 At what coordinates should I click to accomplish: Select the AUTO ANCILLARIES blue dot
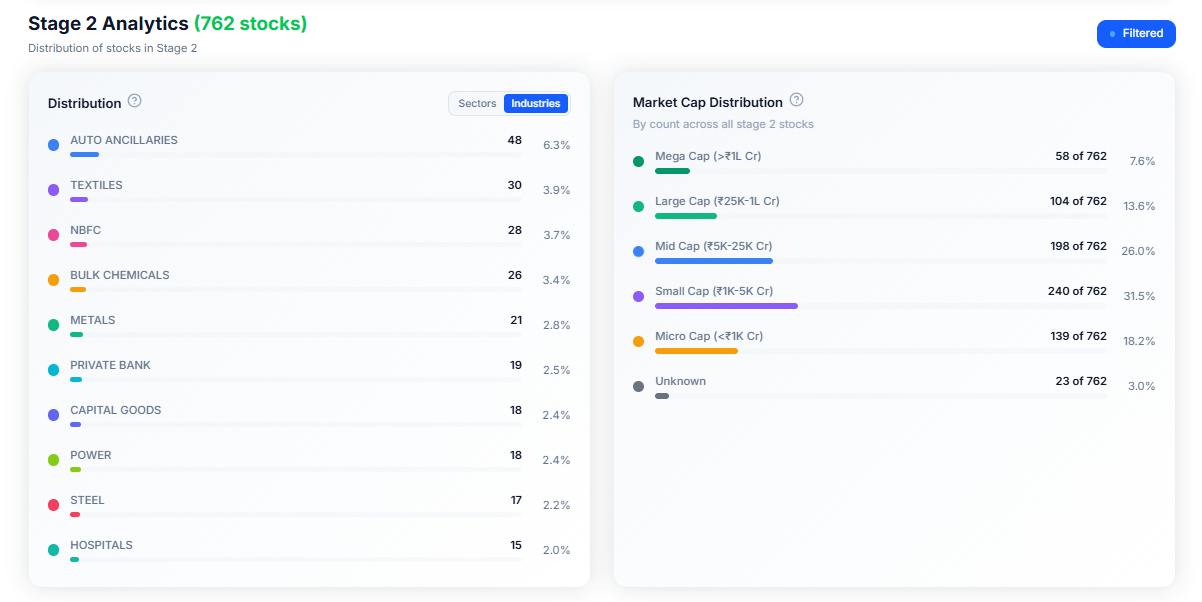coord(54,145)
